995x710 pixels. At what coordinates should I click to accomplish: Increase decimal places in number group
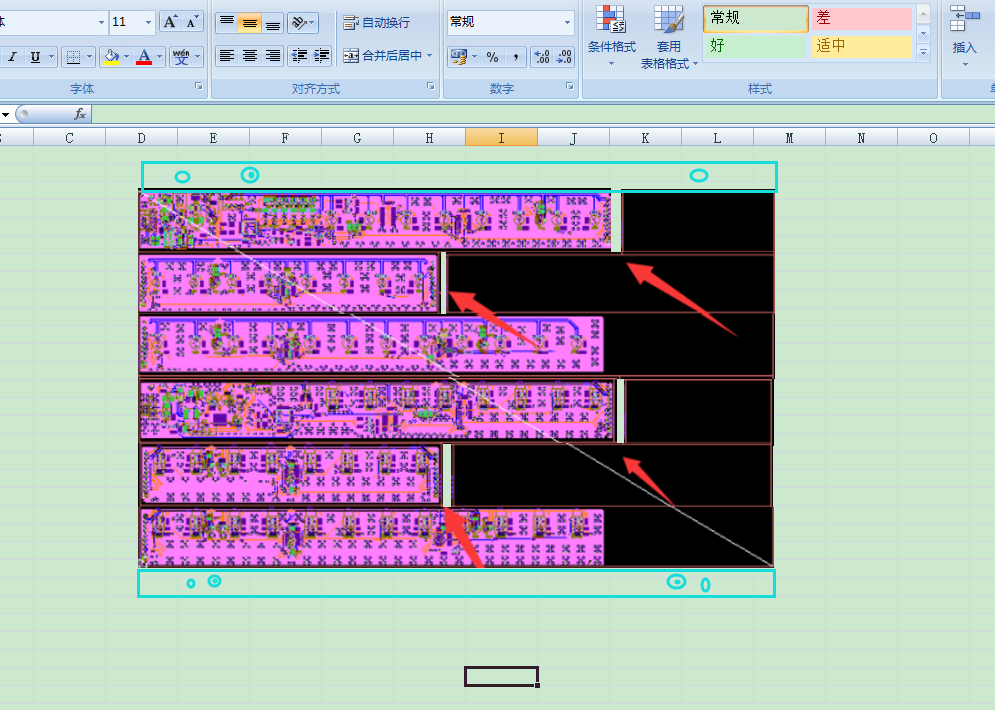pyautogui.click(x=540, y=57)
